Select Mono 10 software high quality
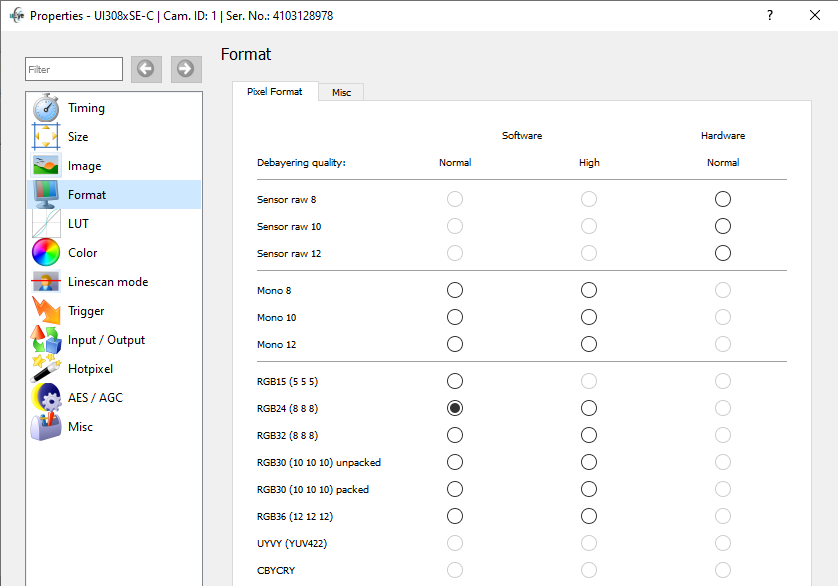This screenshot has height=586, width=838. 589,317
